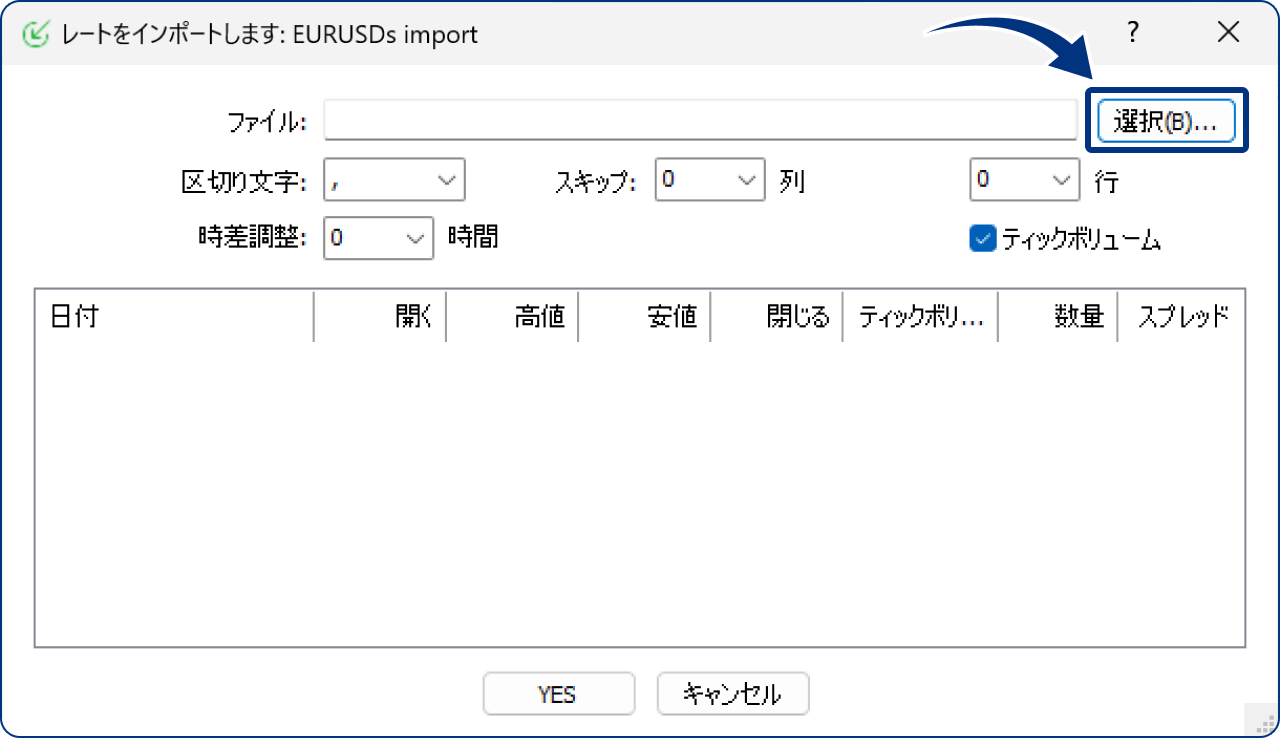This screenshot has height=738, width=1280.
Task: Cancel the import with キャンセル
Action: pos(732,693)
